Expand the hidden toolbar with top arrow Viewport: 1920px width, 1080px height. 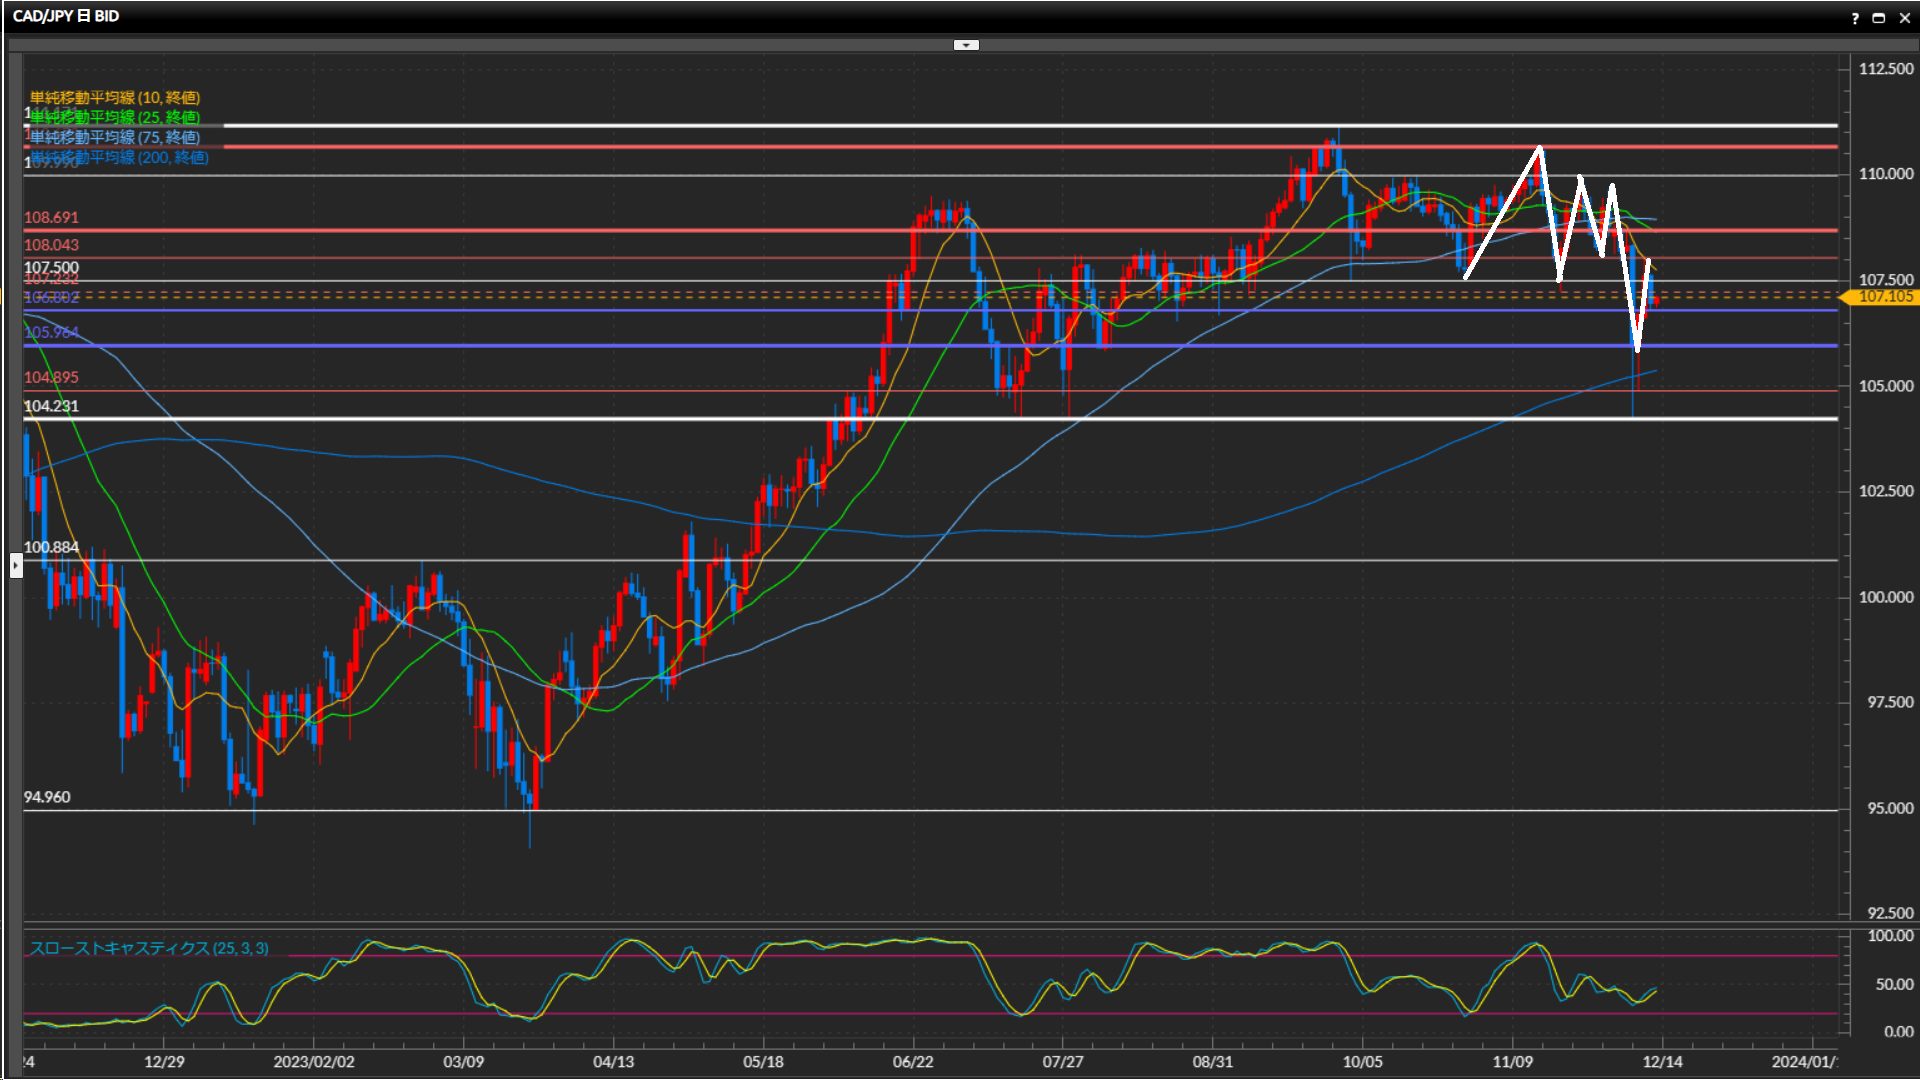pos(966,45)
